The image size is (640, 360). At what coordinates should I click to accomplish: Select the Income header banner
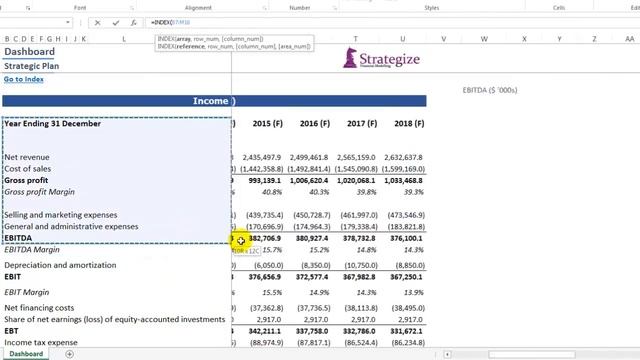coord(214,101)
